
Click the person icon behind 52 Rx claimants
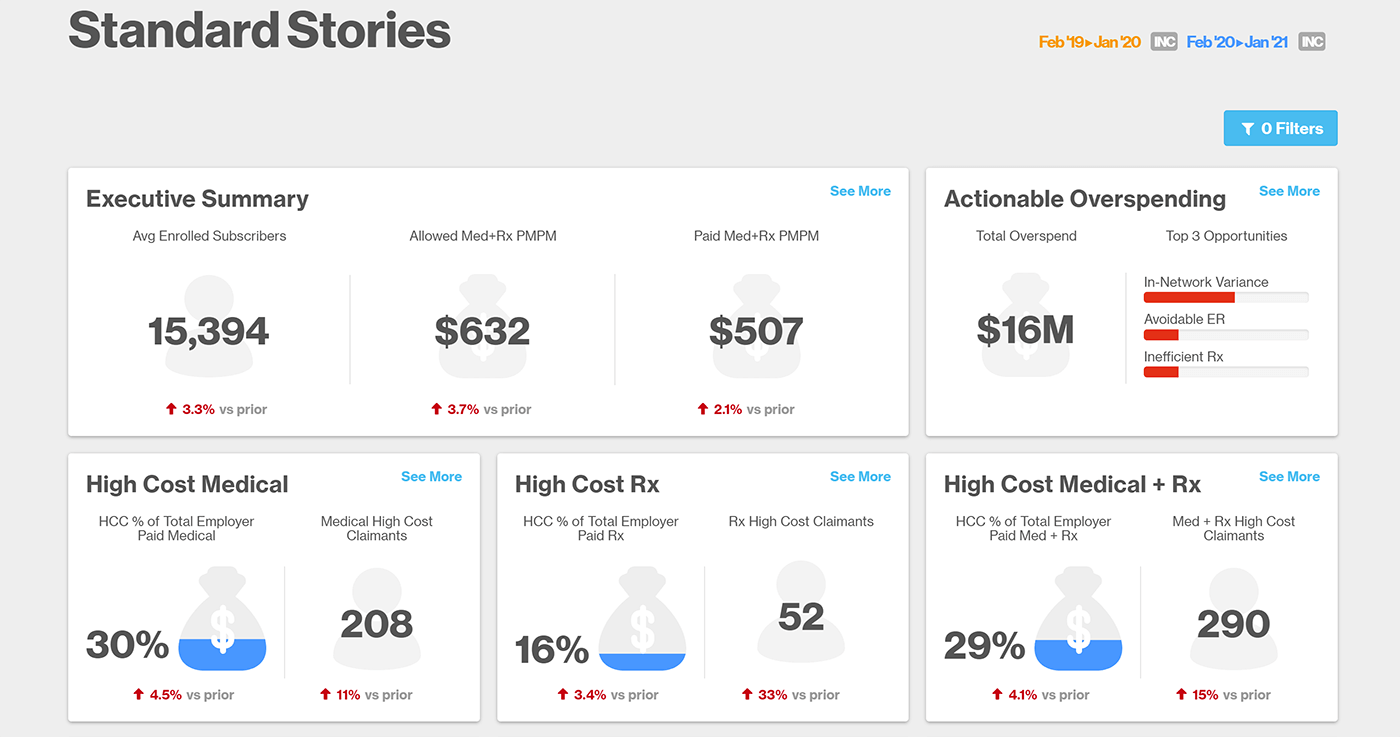[x=801, y=612]
